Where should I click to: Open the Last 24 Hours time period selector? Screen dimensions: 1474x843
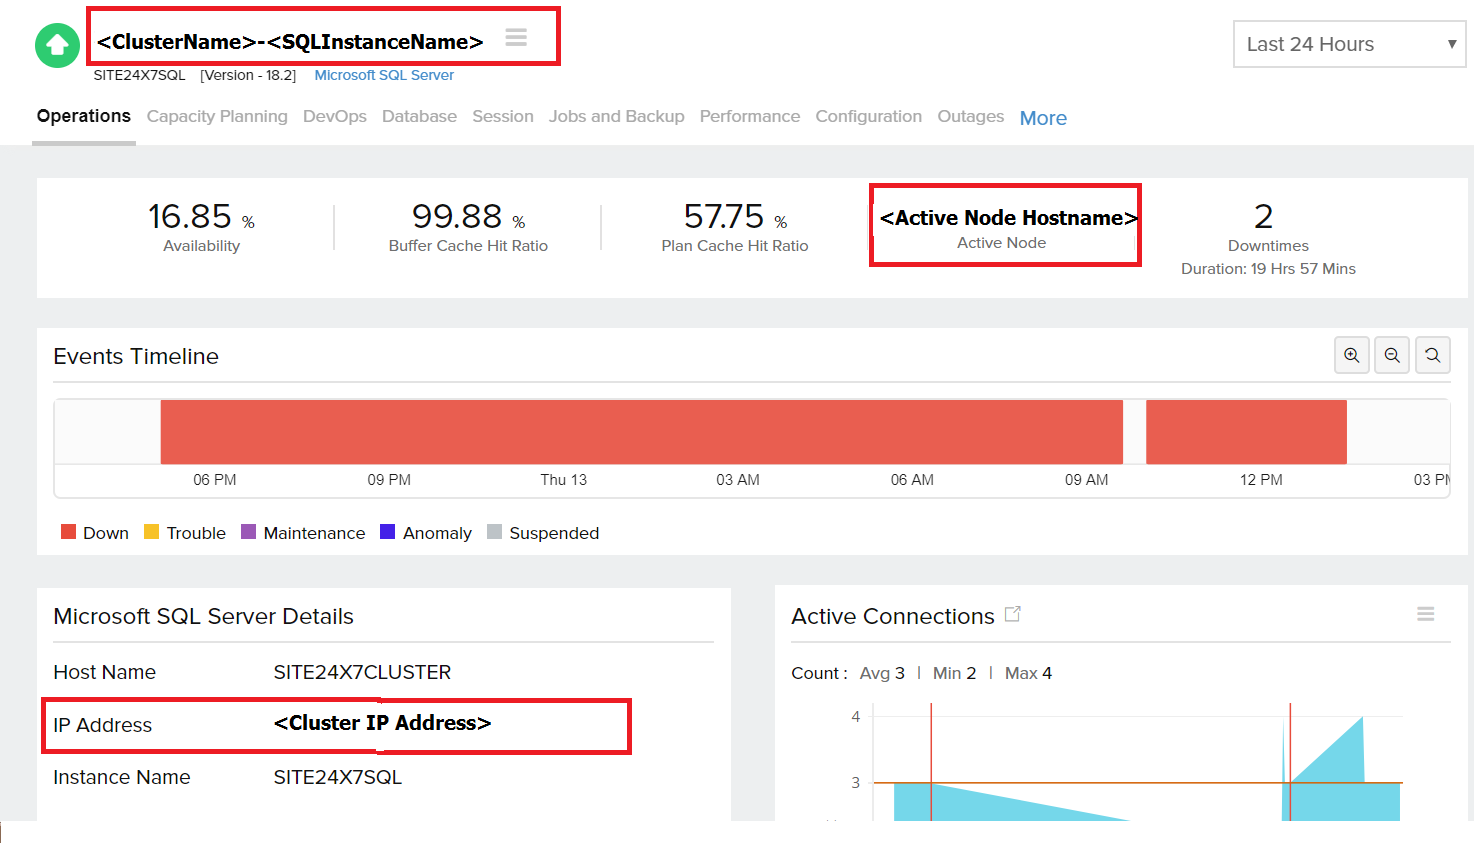tap(1348, 44)
